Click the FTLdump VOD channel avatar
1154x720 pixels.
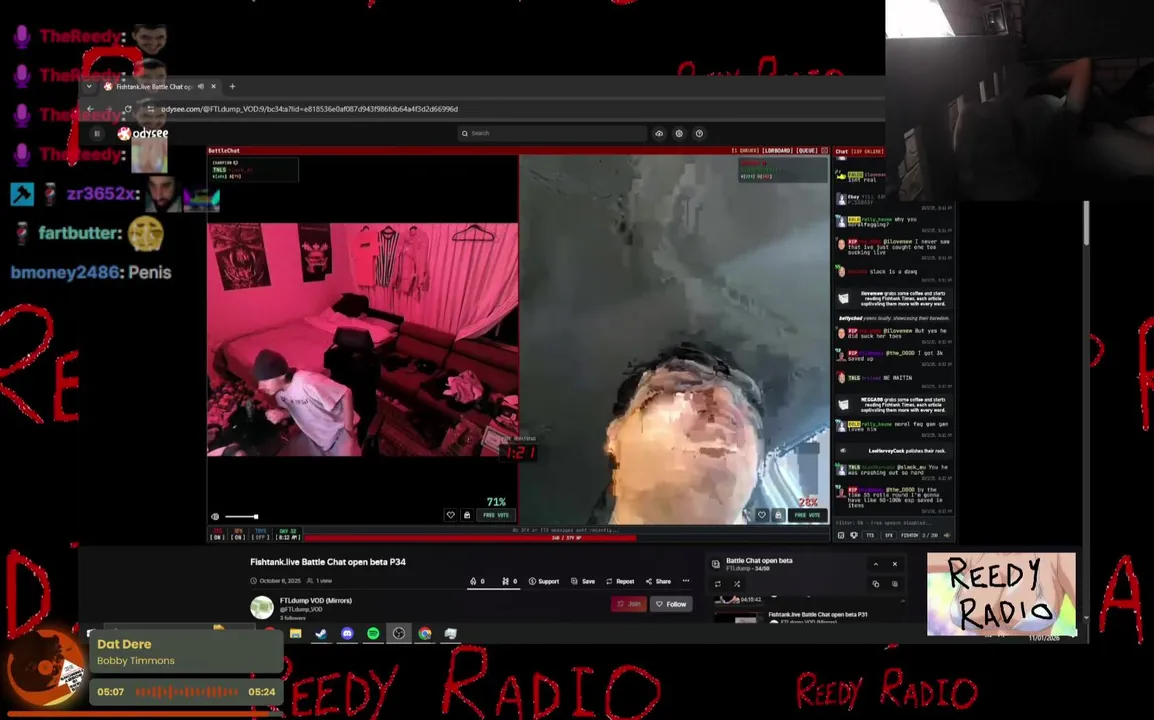coord(262,607)
